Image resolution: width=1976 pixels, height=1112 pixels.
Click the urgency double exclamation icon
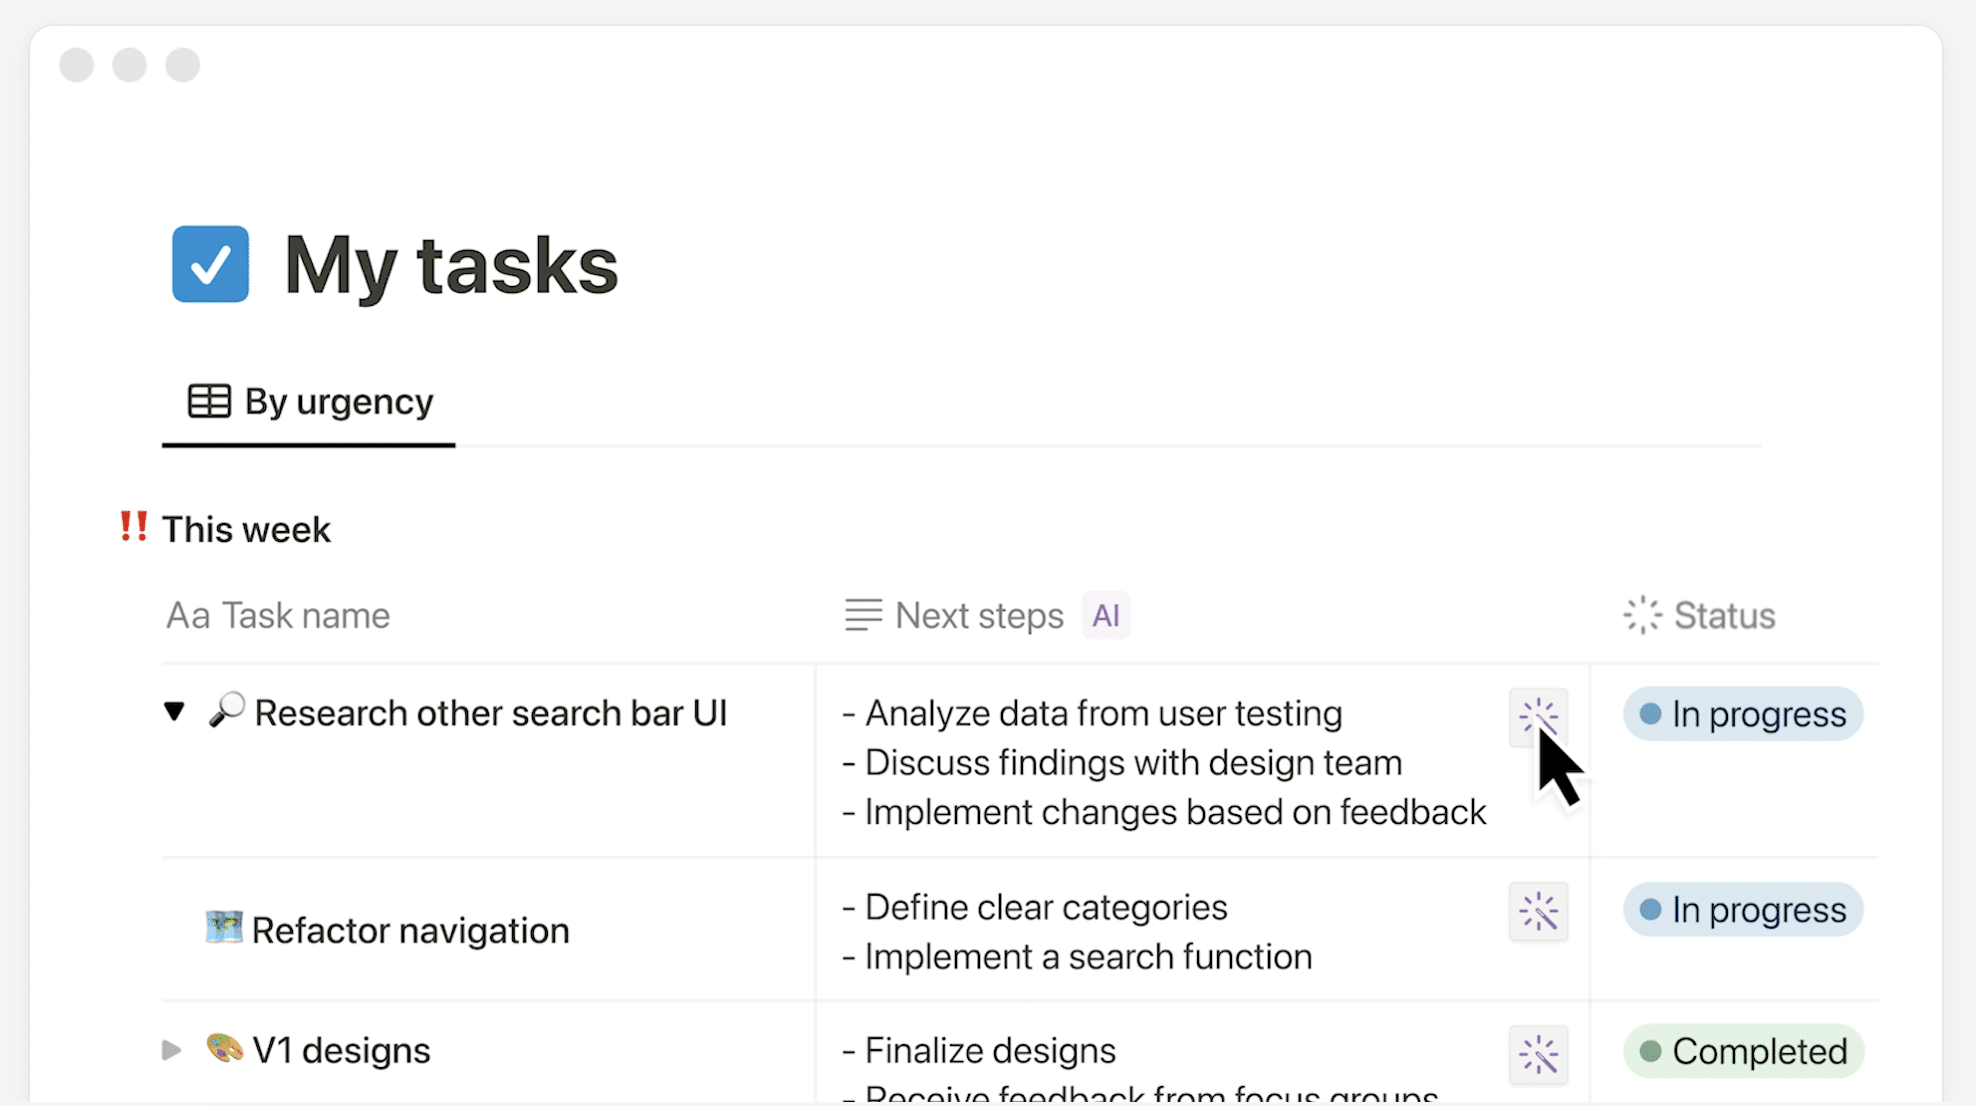(x=134, y=528)
